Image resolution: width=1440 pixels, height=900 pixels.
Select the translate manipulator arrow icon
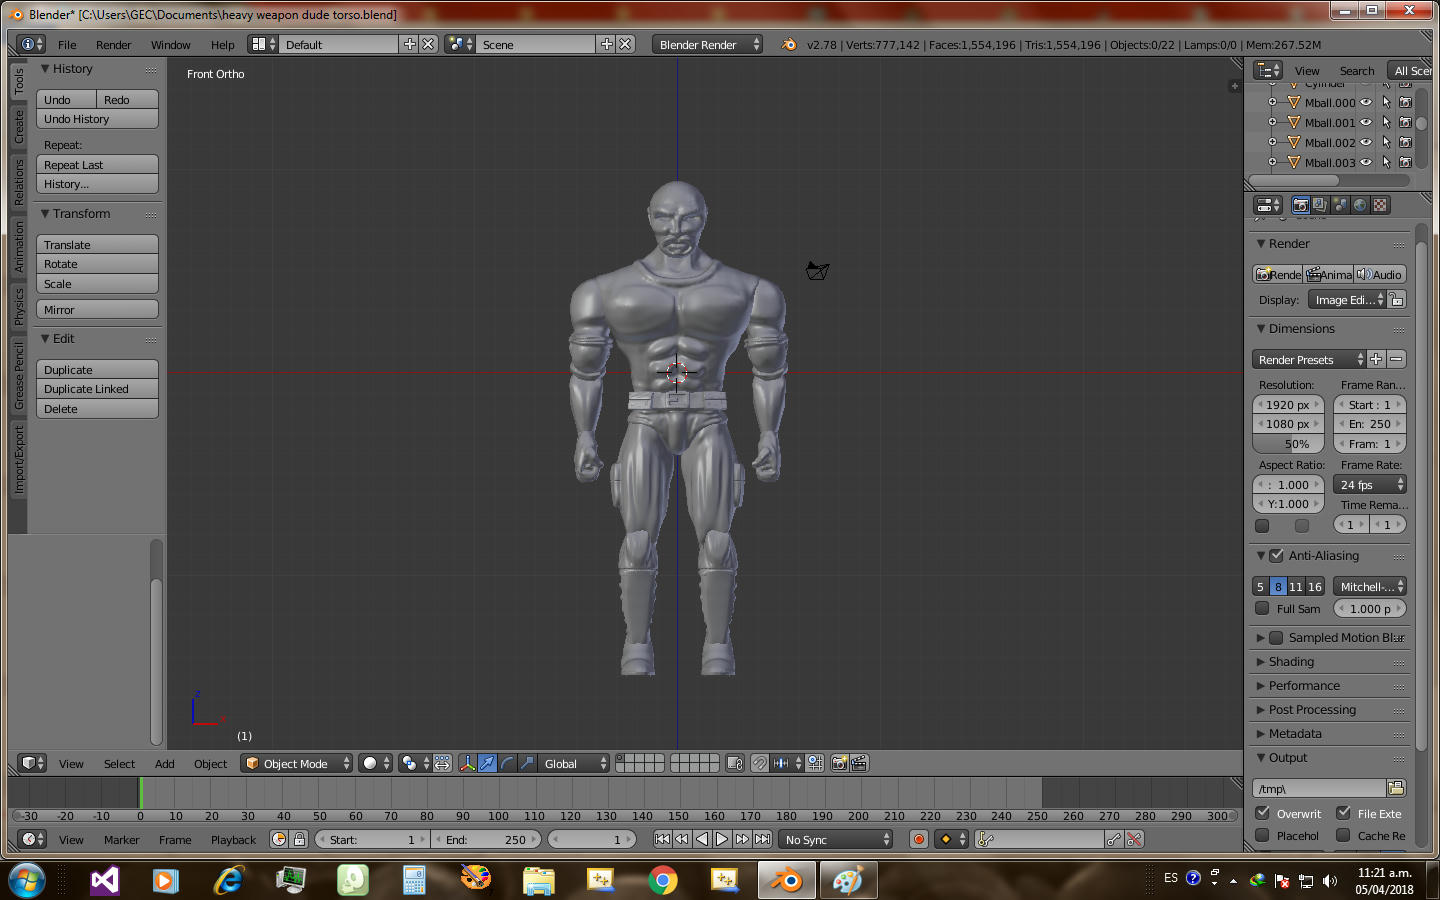(x=487, y=763)
